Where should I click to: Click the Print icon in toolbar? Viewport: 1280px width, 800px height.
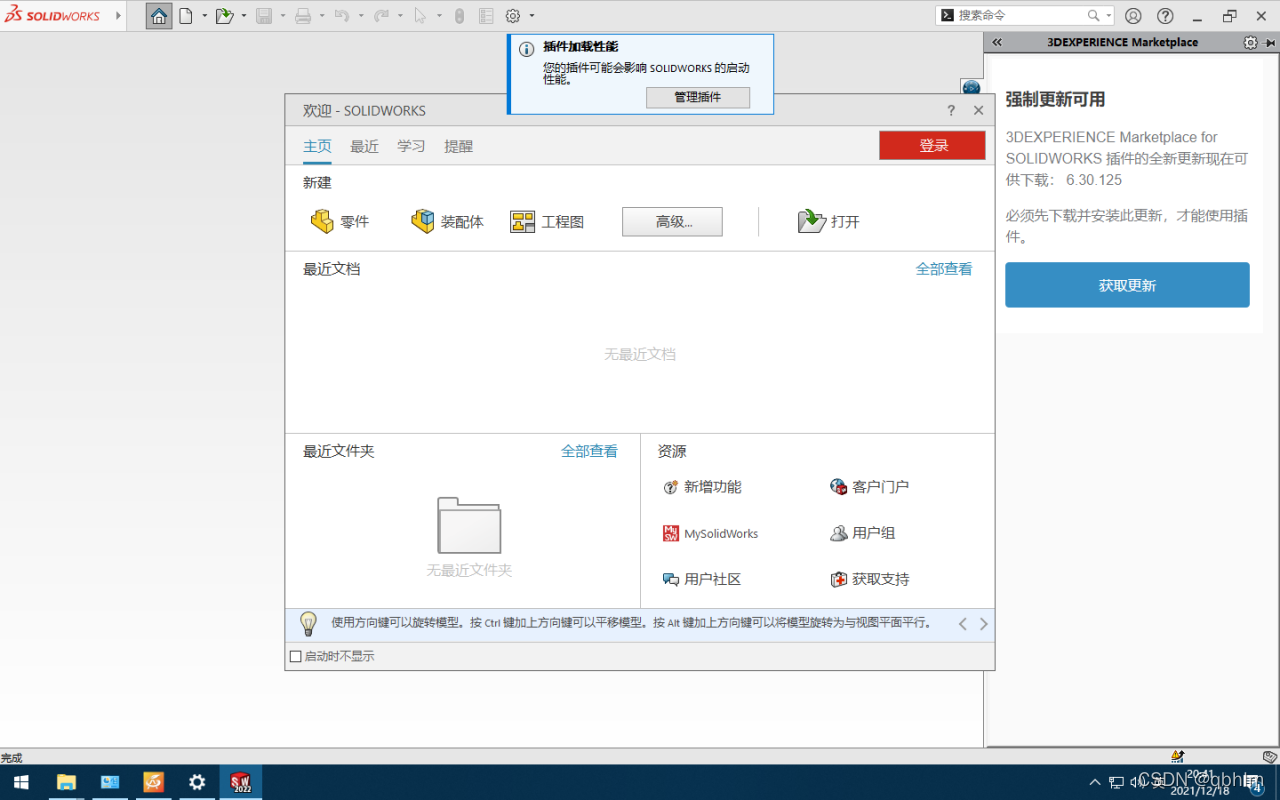(x=303, y=16)
